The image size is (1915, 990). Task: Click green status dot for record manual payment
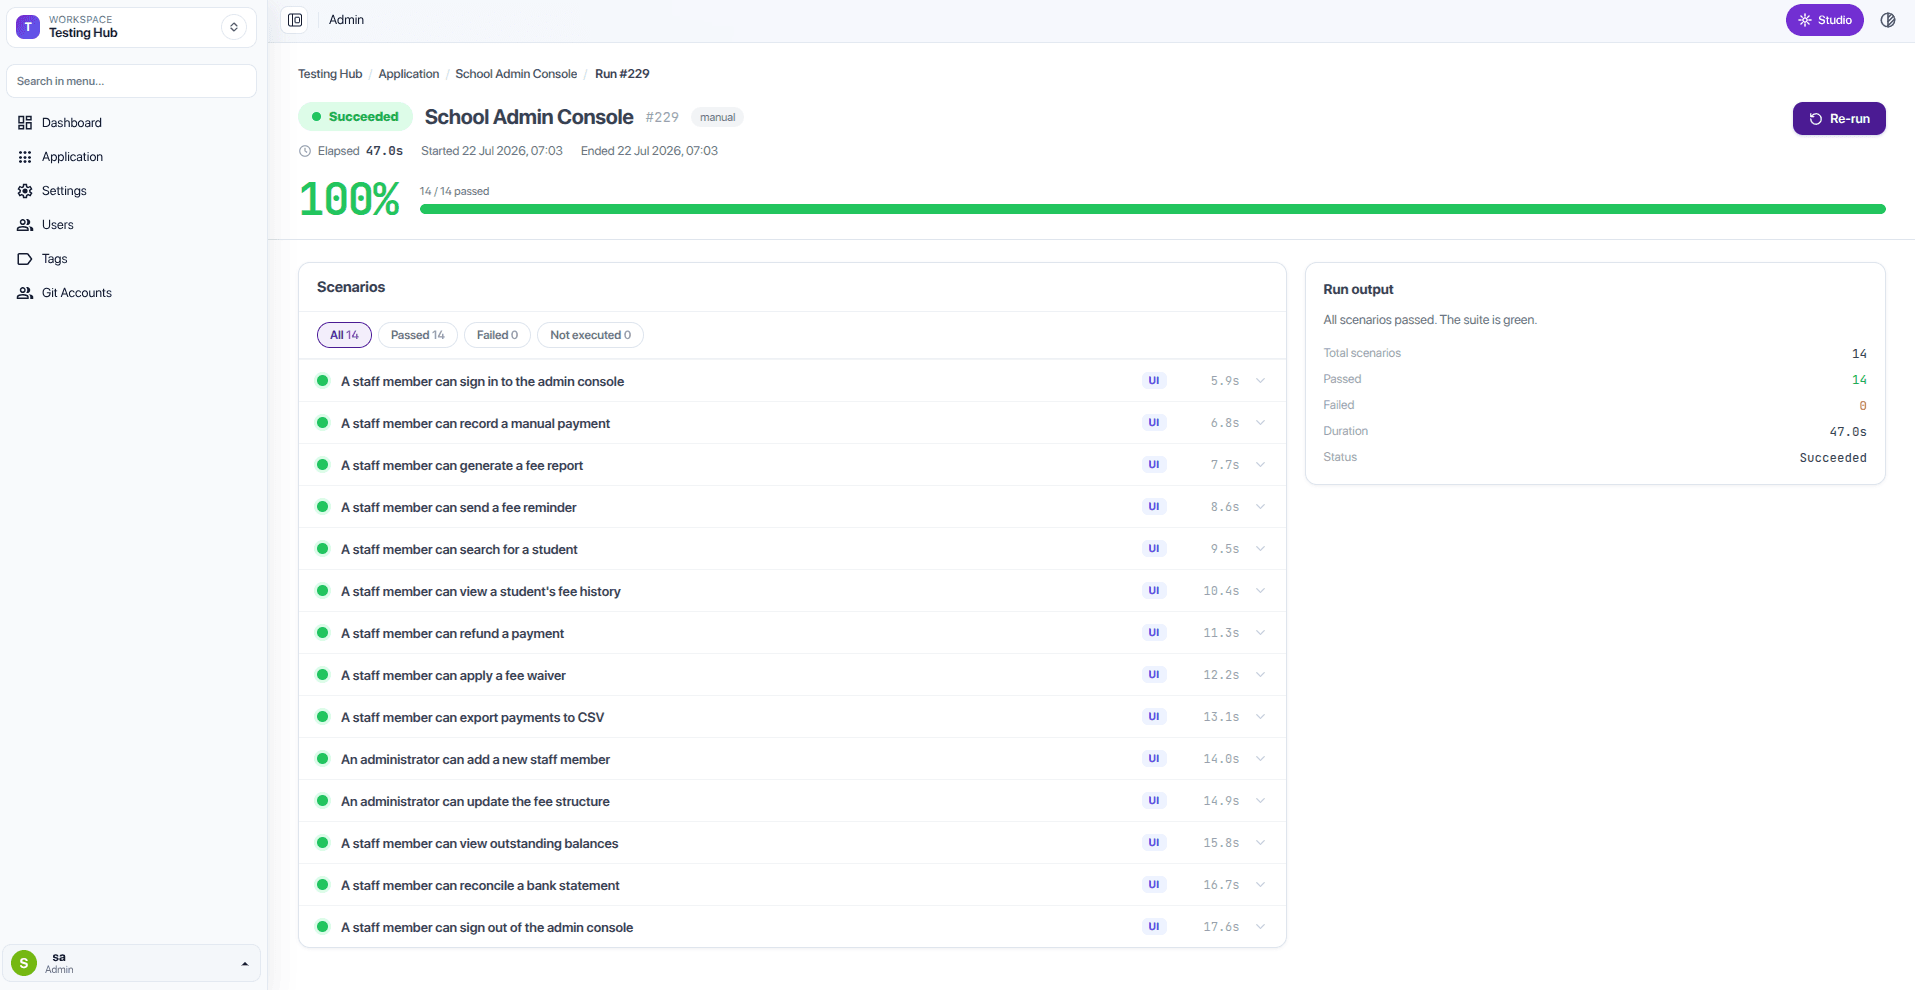point(323,423)
